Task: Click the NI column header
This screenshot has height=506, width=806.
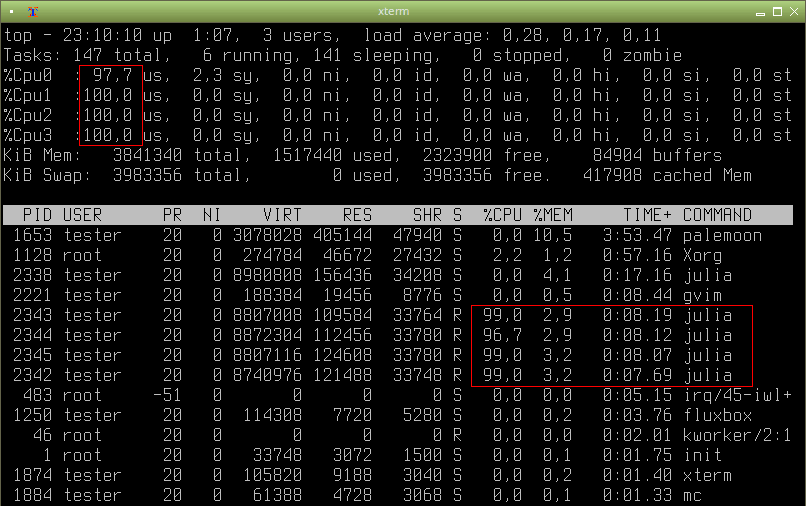Action: click(212, 215)
